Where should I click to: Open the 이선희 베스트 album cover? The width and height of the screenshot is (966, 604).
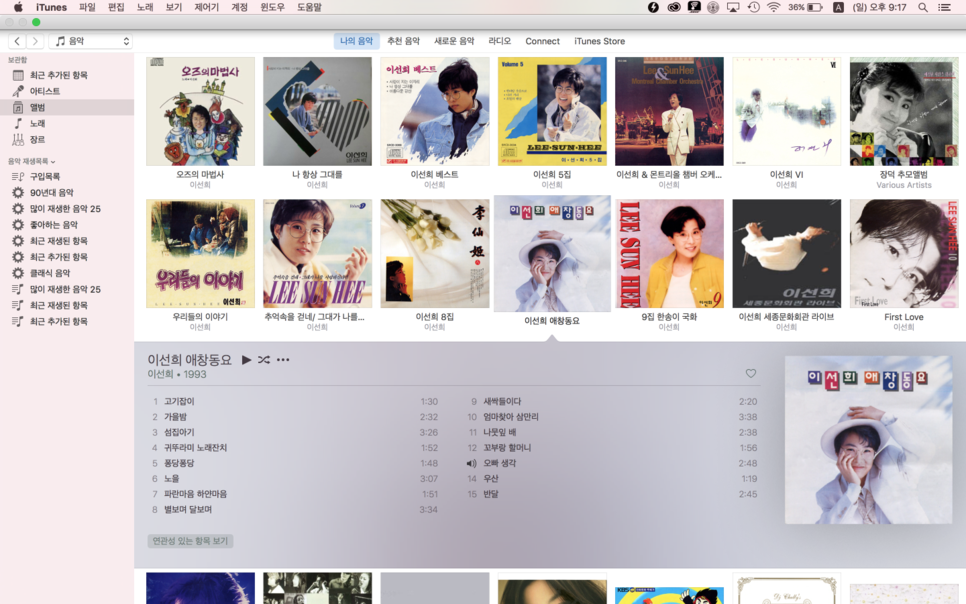pyautogui.click(x=435, y=112)
